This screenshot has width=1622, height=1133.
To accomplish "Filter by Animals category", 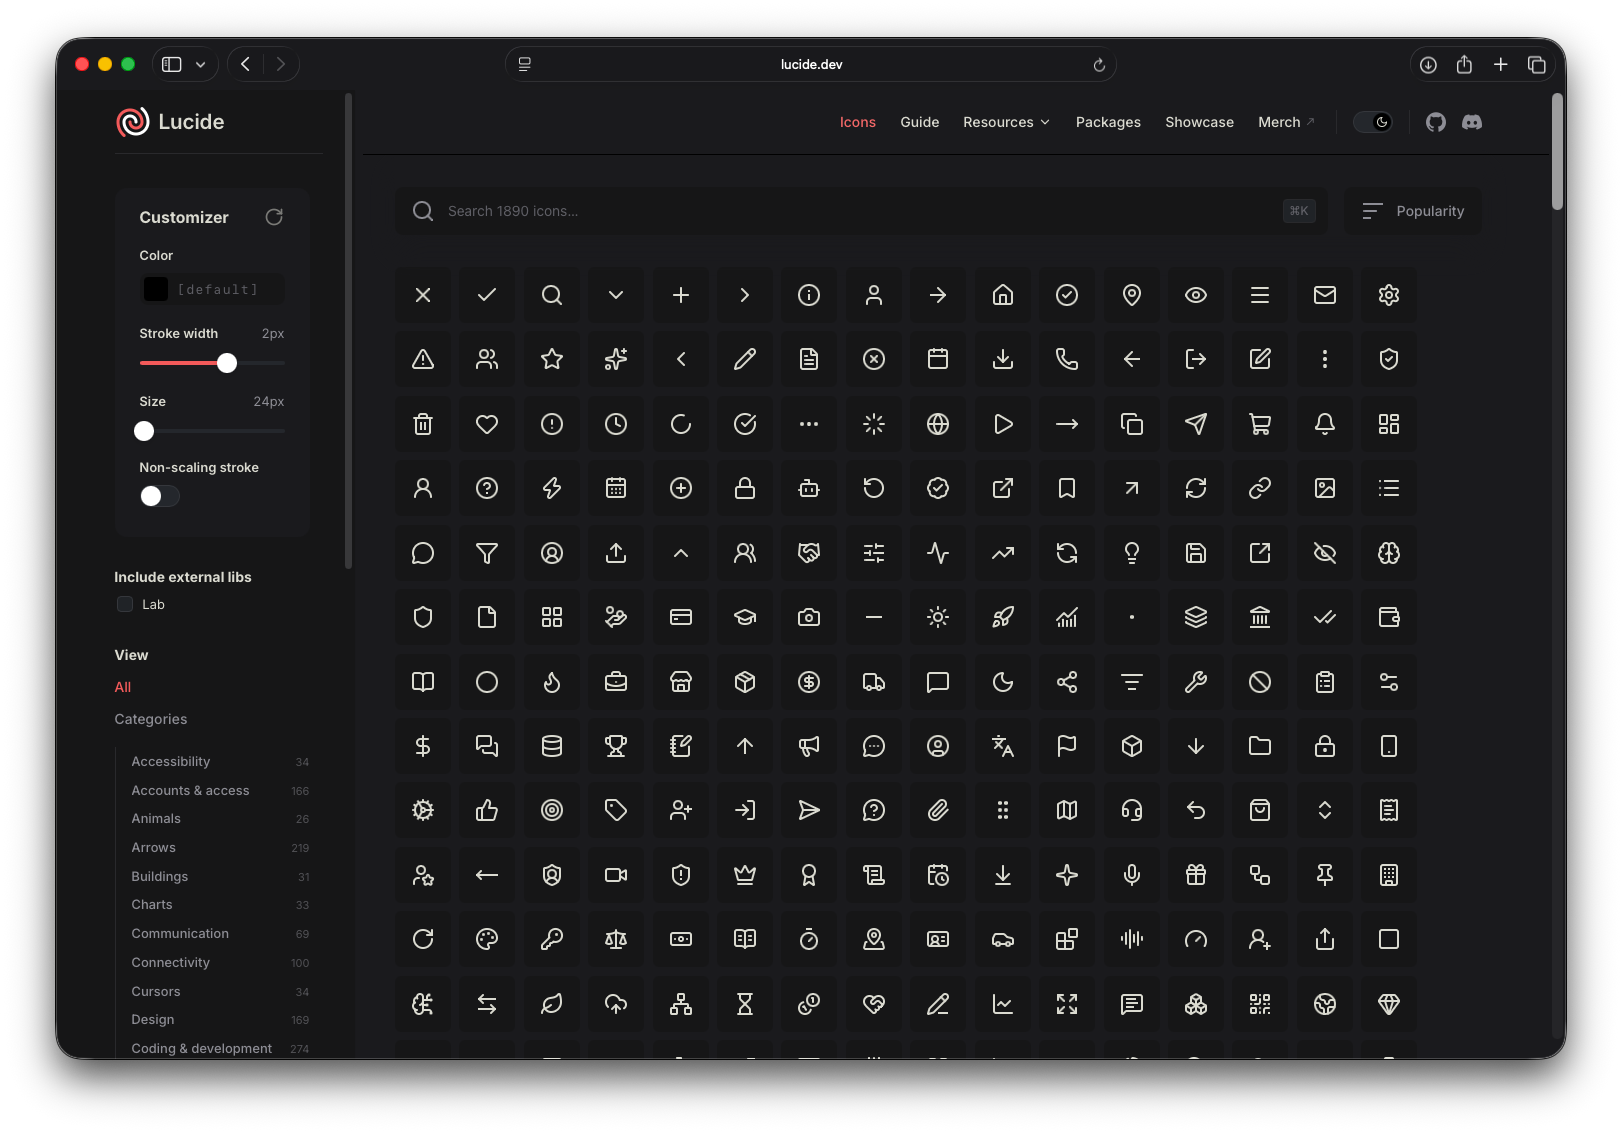I will (x=220, y=819).
